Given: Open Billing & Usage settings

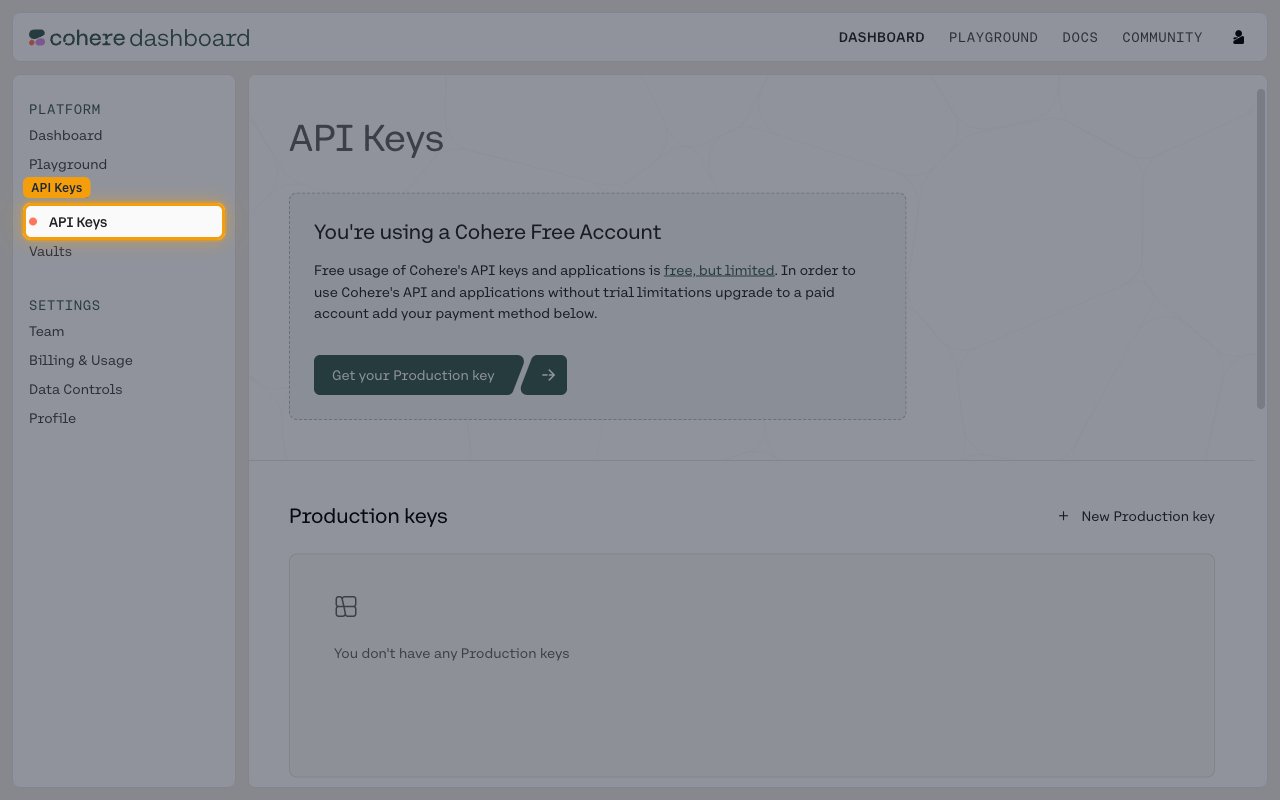Looking at the screenshot, I should pyautogui.click(x=81, y=360).
